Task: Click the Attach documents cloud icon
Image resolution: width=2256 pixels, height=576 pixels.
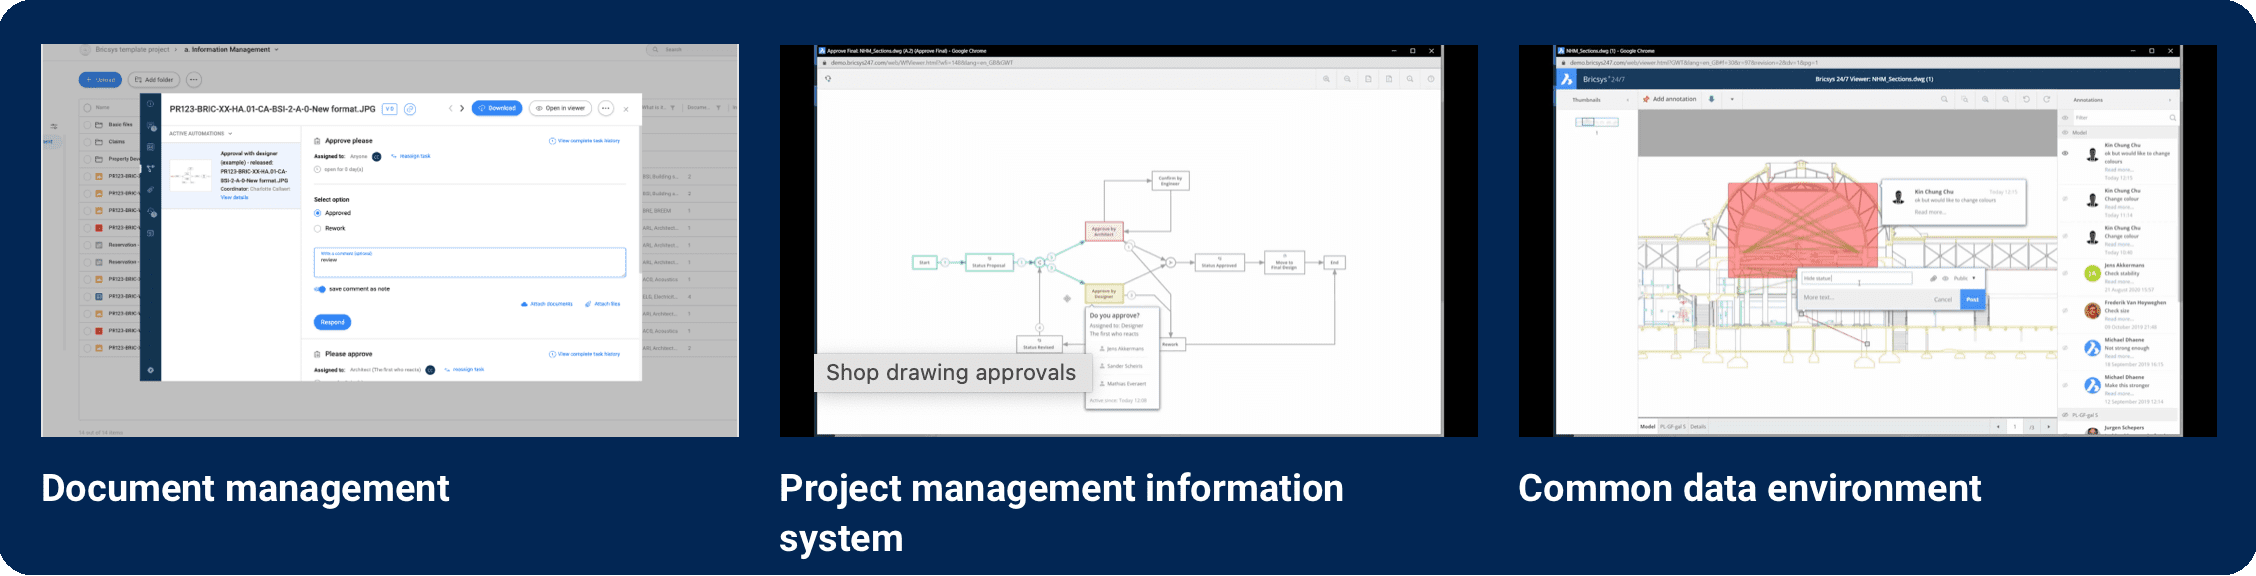Action: (x=525, y=304)
